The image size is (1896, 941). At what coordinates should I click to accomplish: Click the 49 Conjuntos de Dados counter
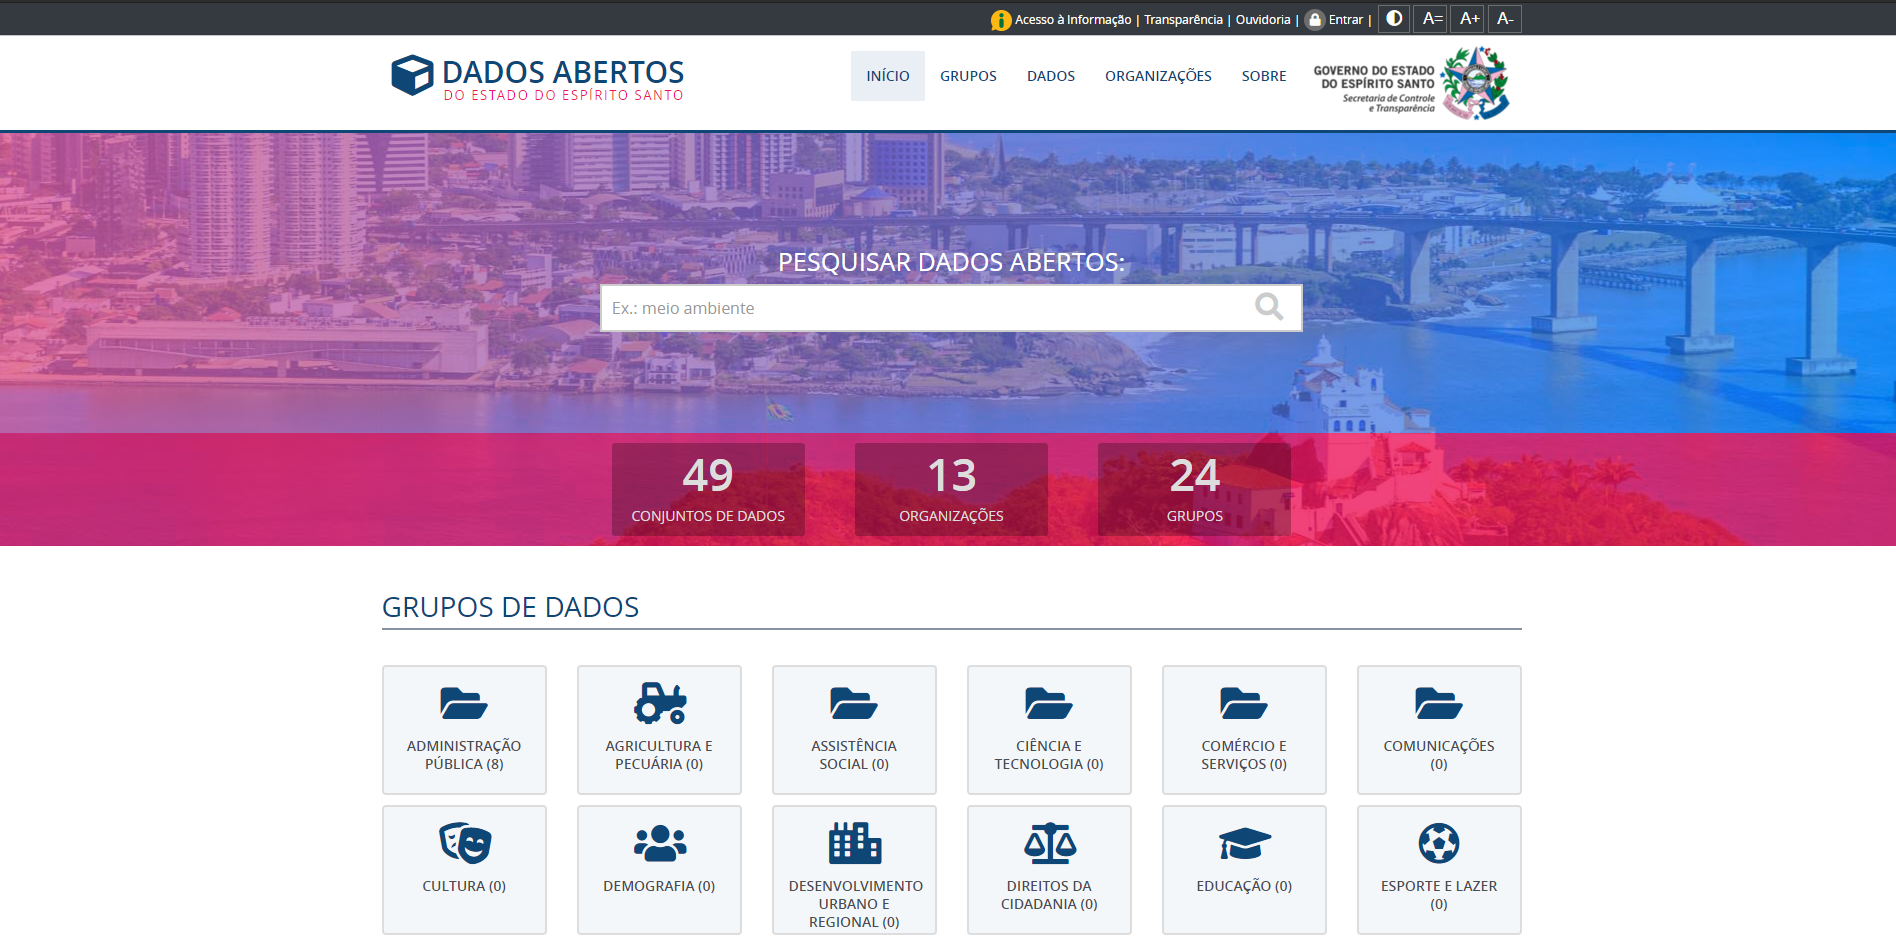tap(707, 489)
